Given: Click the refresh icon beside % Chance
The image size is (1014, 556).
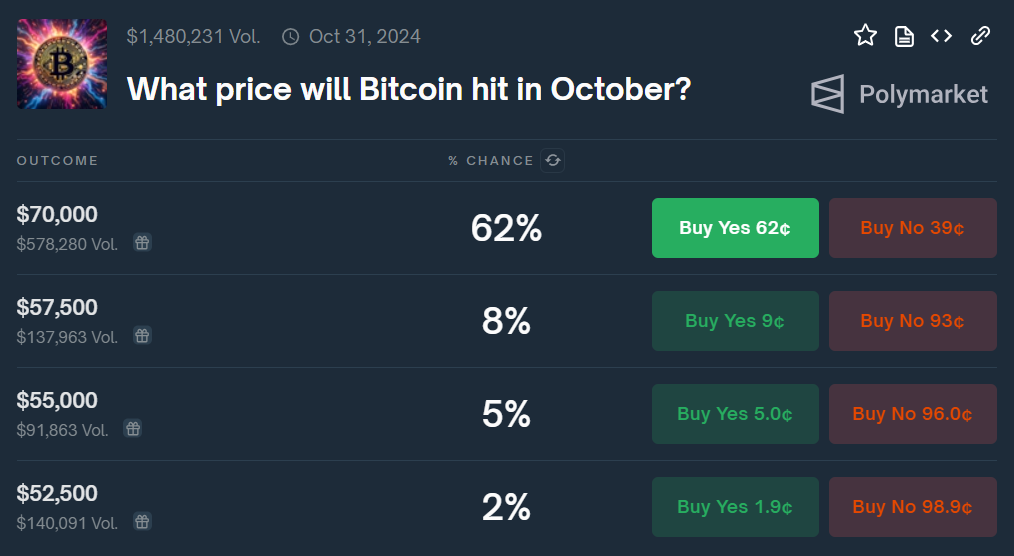Looking at the screenshot, I should coord(553,160).
